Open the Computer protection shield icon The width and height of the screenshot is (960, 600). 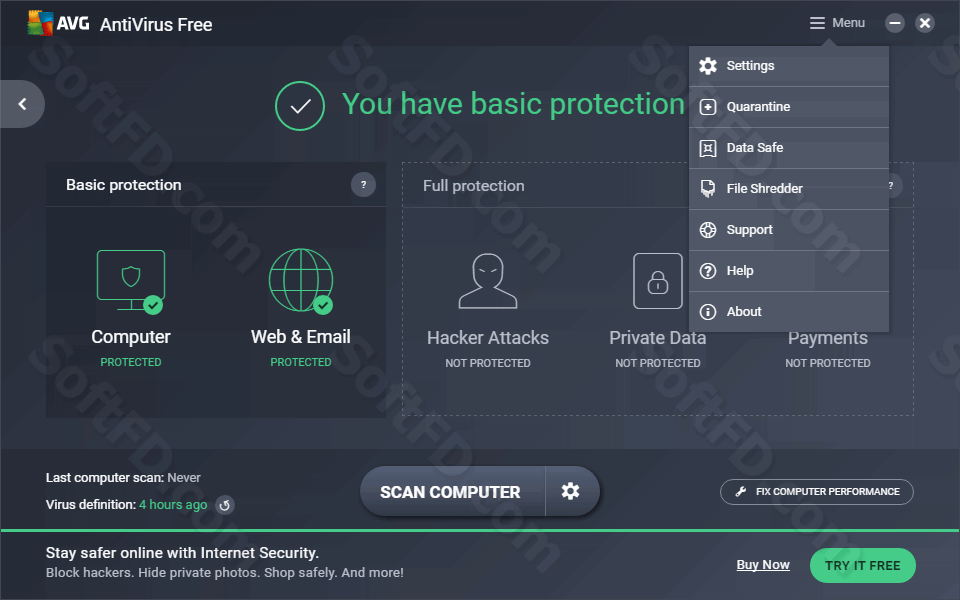pos(130,282)
